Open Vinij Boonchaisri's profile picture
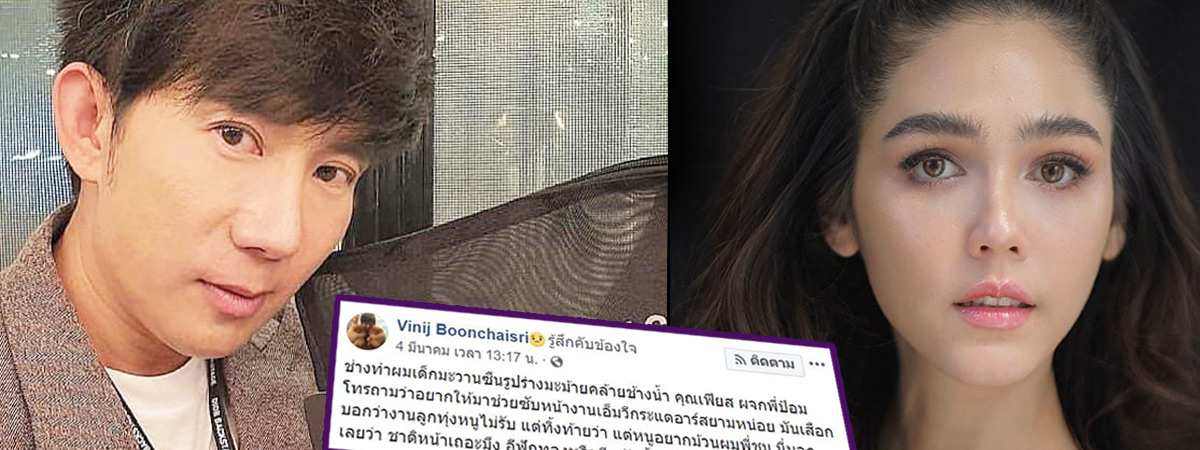Viewport: 1200px width, 450px height. pyautogui.click(x=366, y=330)
